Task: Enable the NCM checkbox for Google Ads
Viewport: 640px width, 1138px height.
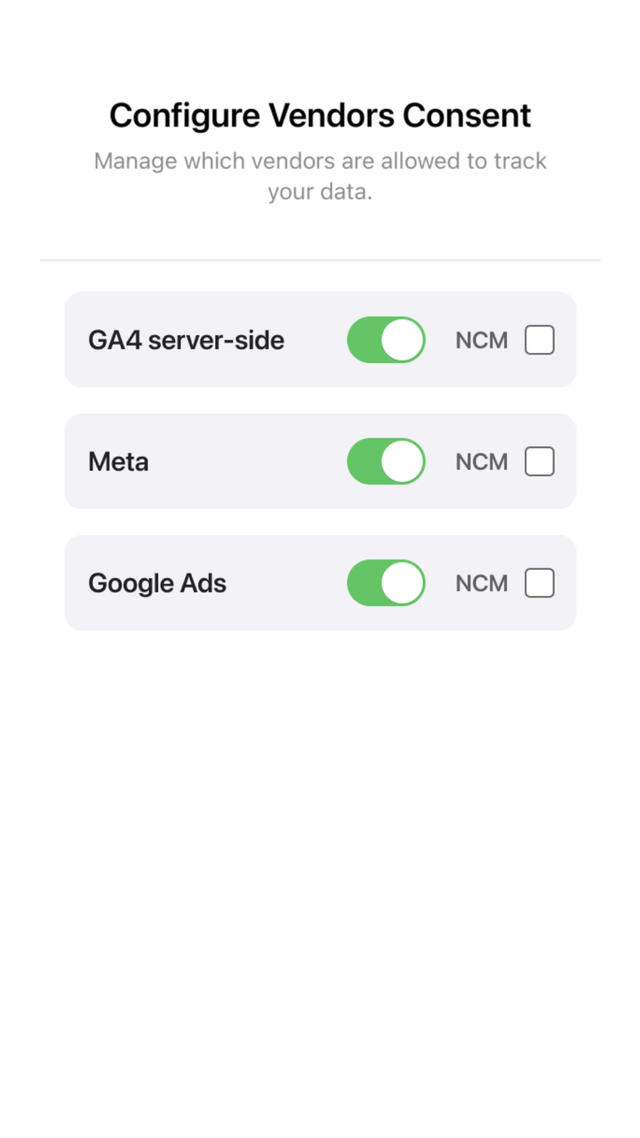Action: [540, 583]
